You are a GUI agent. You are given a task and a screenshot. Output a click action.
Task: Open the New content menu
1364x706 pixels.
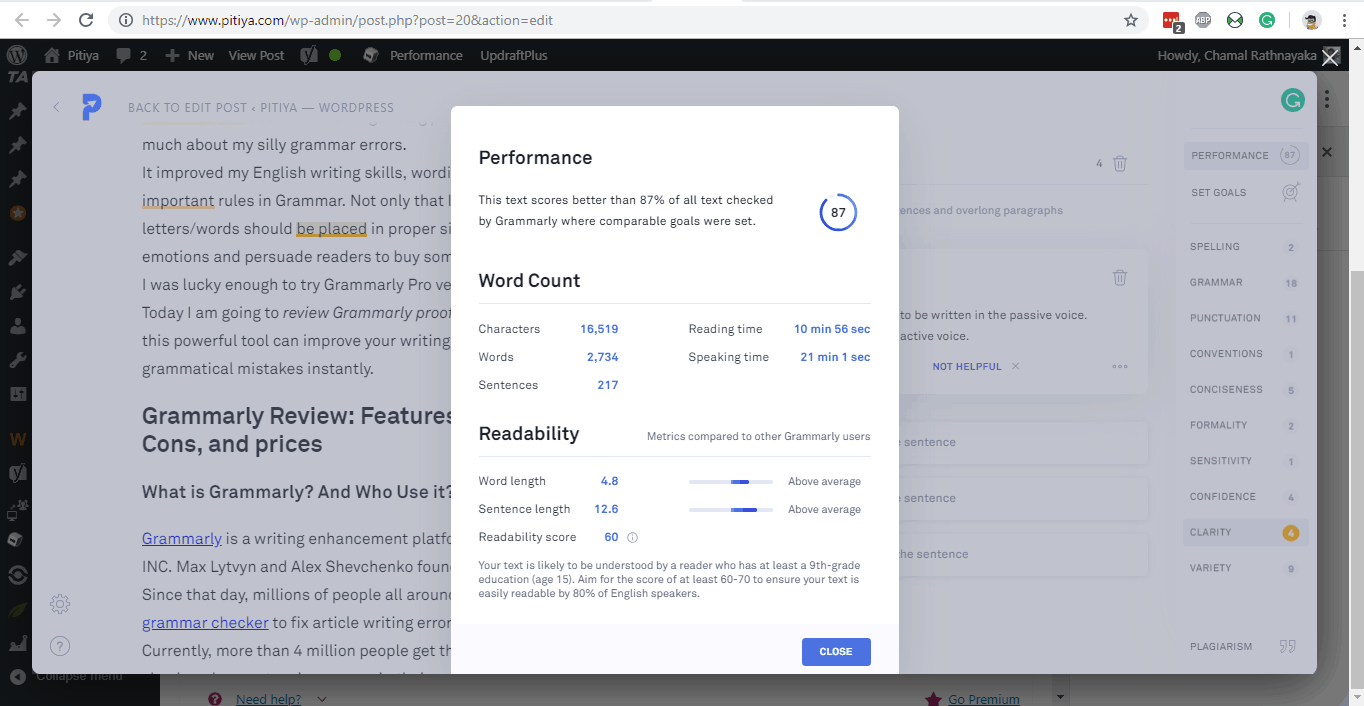(190, 55)
